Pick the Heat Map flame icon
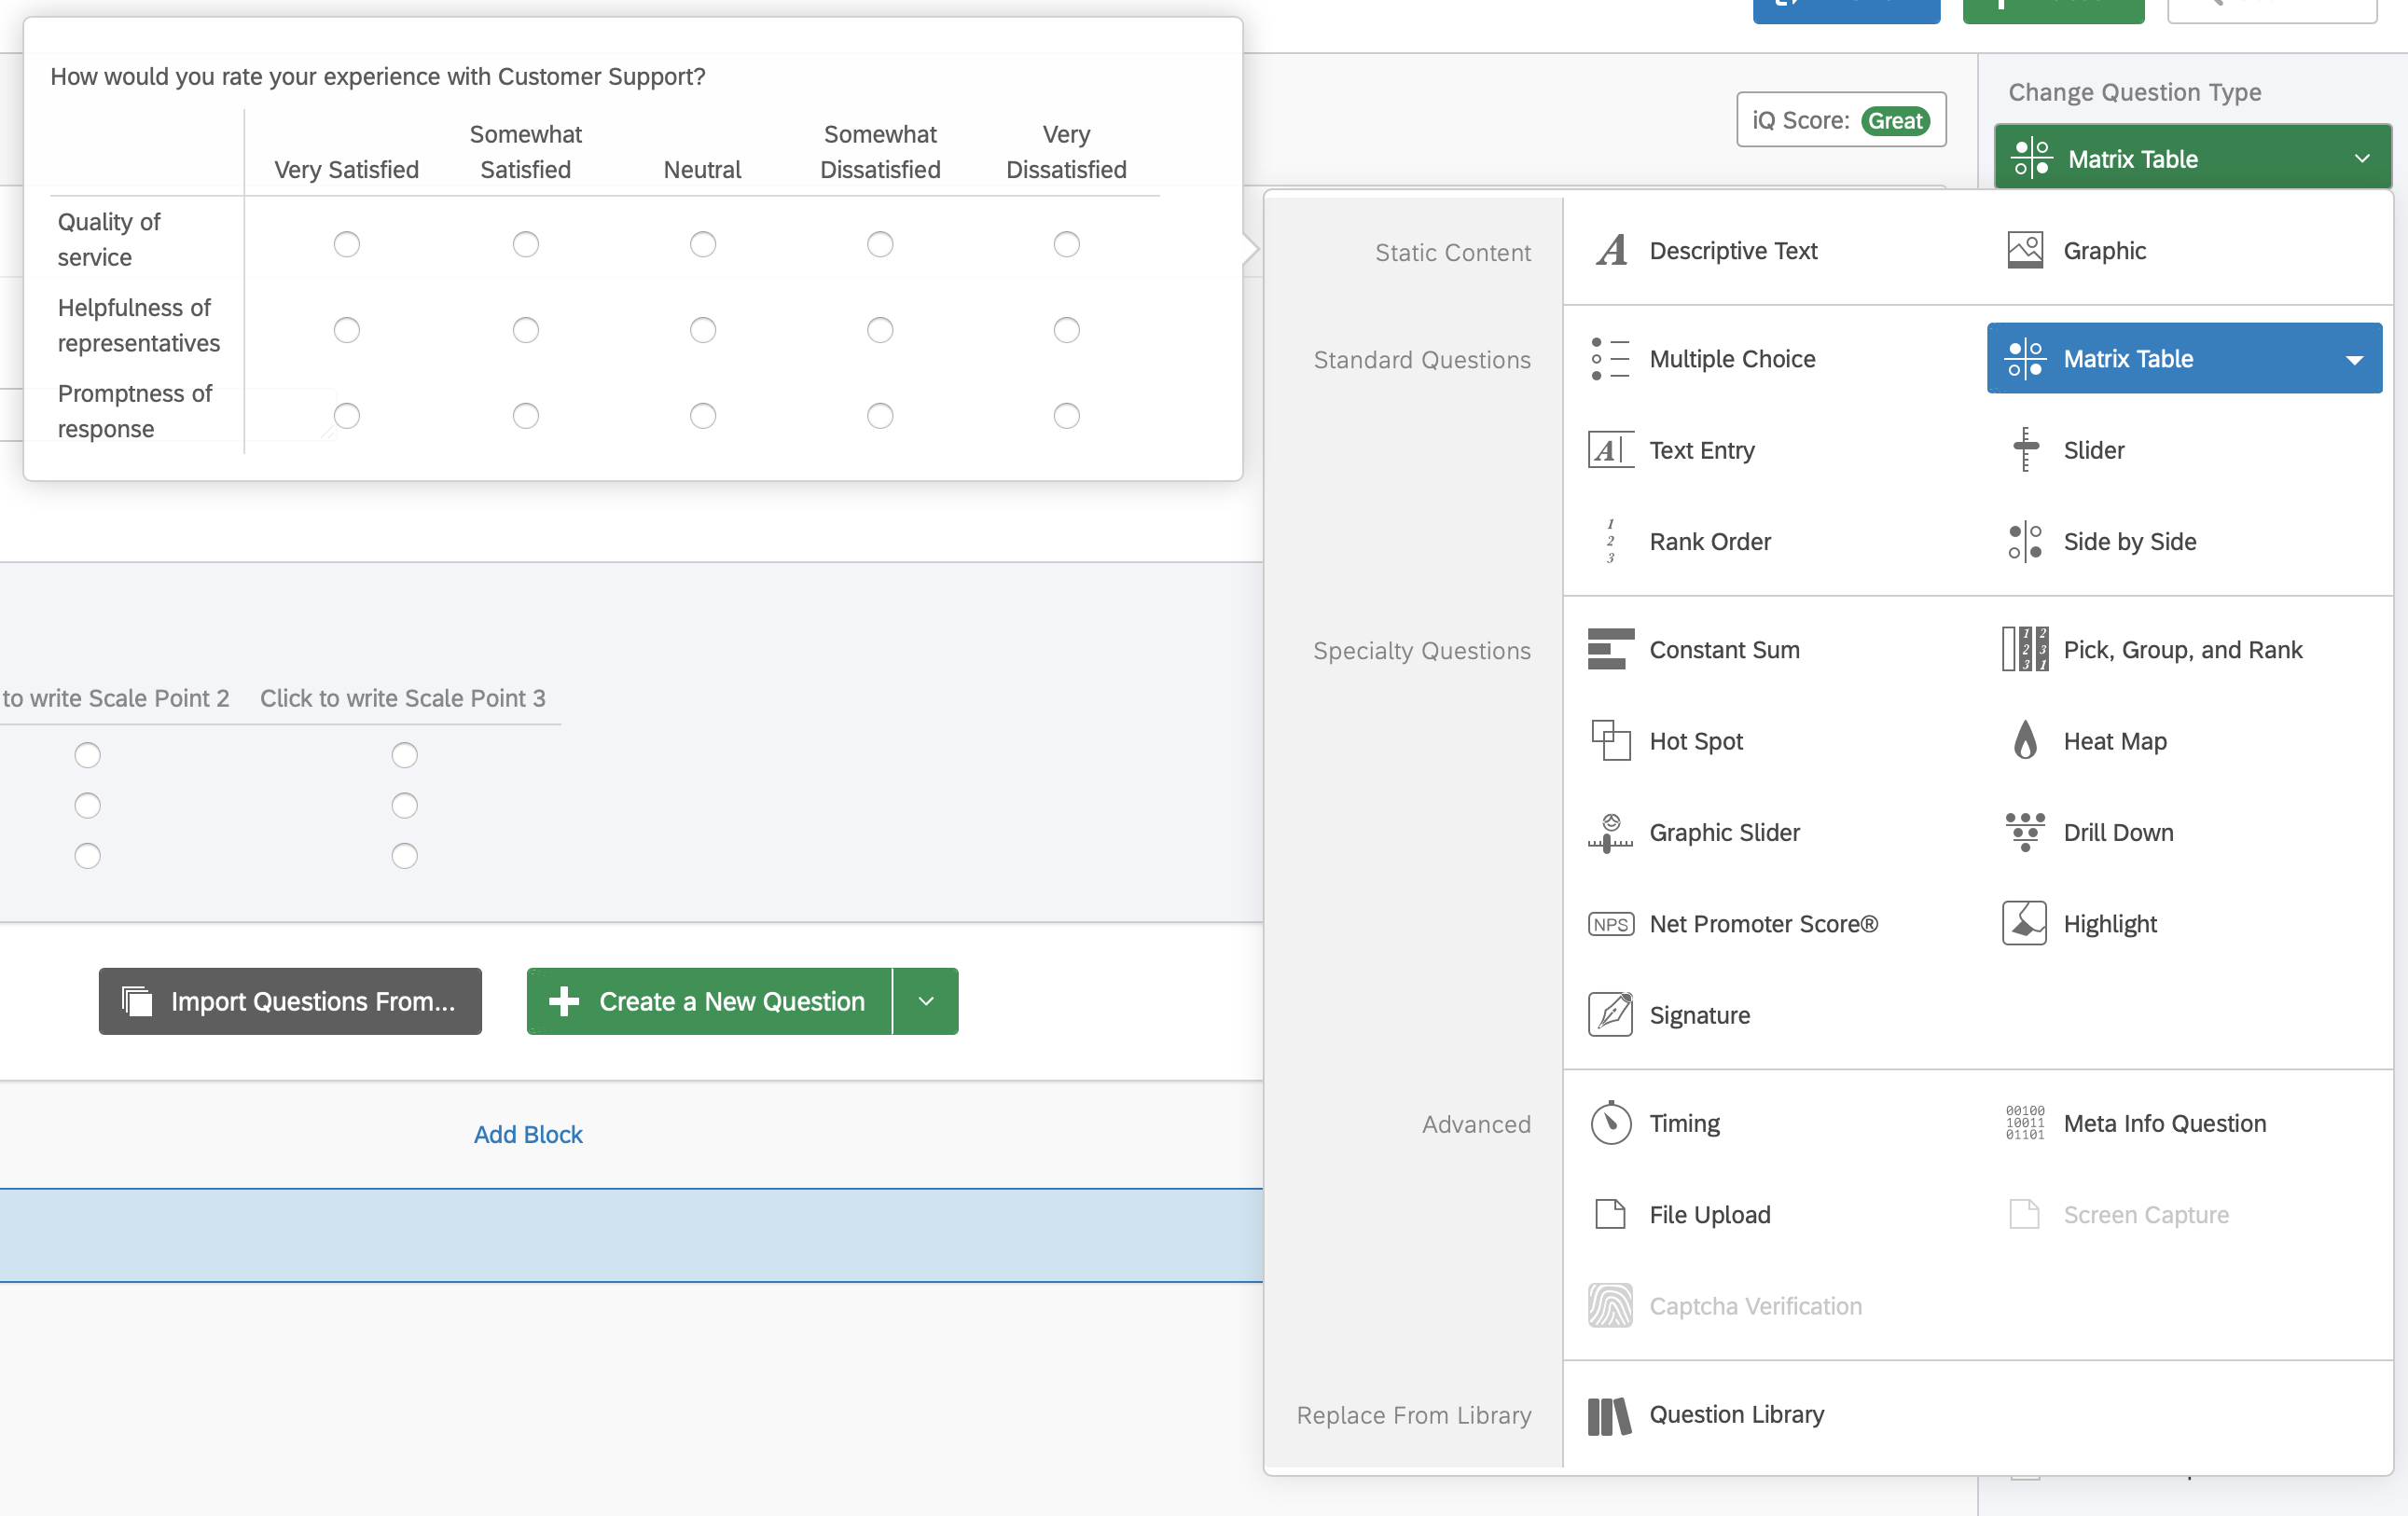Viewport: 2408px width, 1516px height. pyautogui.click(x=2024, y=741)
